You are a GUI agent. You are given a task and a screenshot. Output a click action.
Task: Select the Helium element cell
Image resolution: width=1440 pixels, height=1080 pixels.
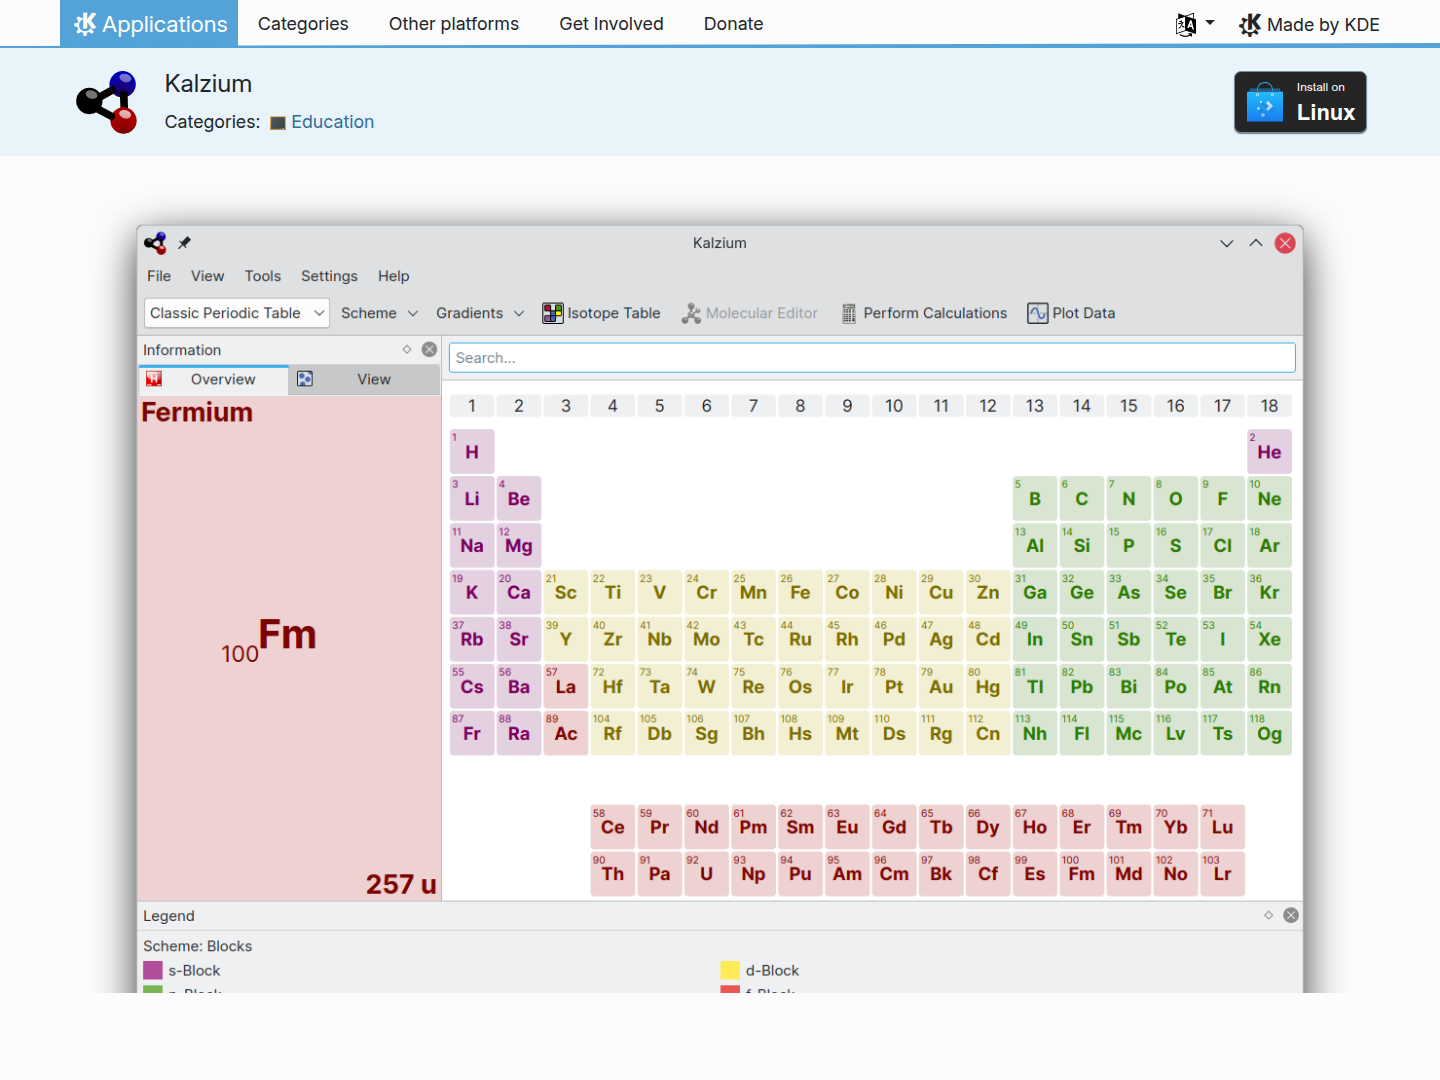pyautogui.click(x=1269, y=452)
